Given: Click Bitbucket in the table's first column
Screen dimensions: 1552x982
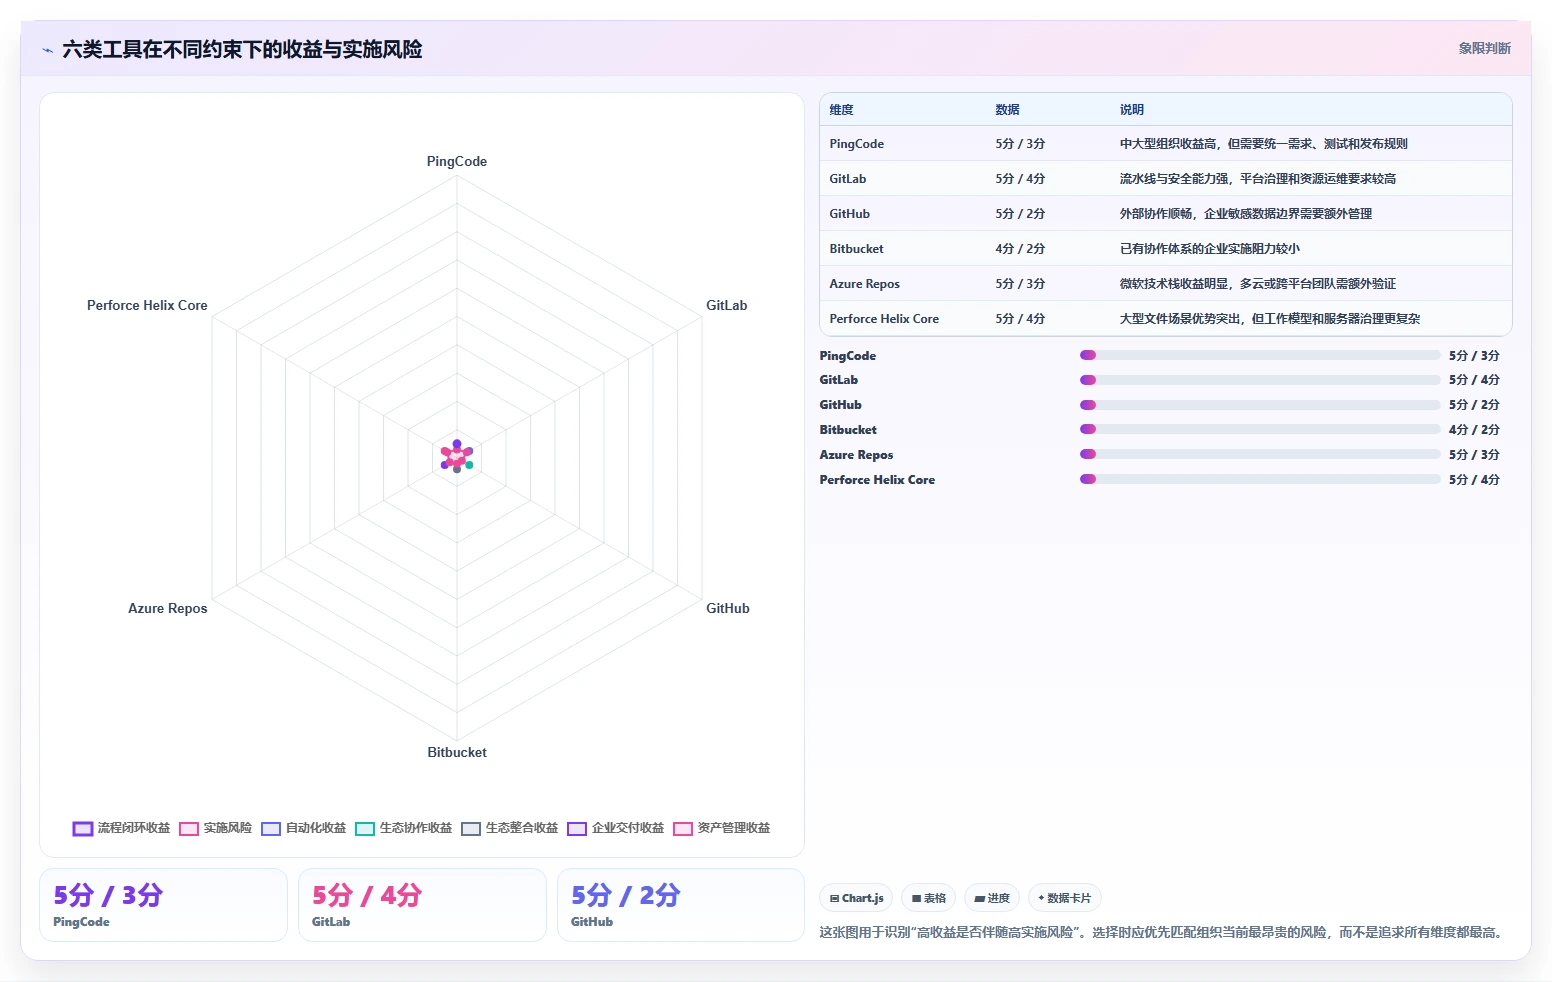Looking at the screenshot, I should pyautogui.click(x=856, y=249).
